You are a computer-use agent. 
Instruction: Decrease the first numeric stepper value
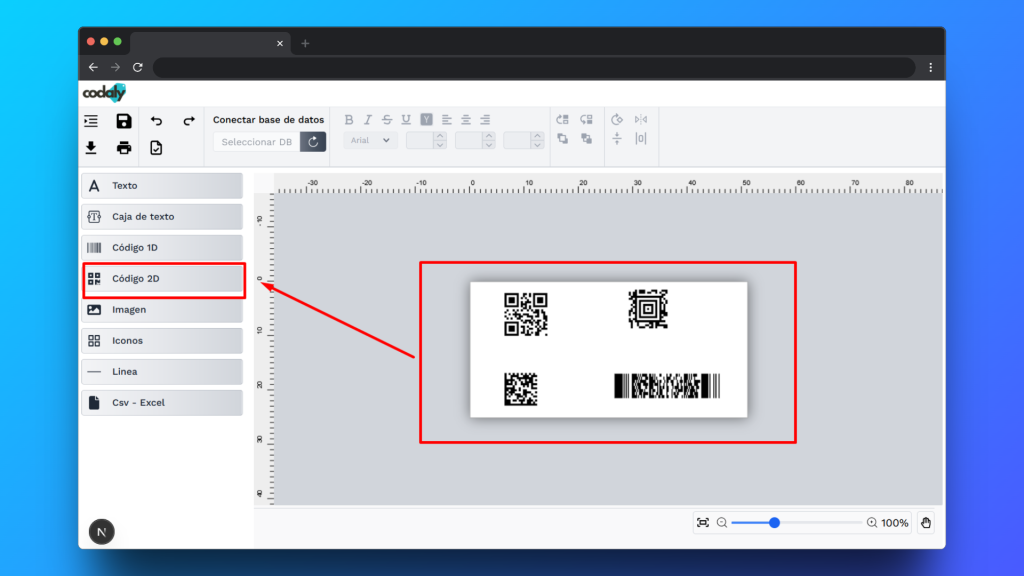tap(440, 144)
